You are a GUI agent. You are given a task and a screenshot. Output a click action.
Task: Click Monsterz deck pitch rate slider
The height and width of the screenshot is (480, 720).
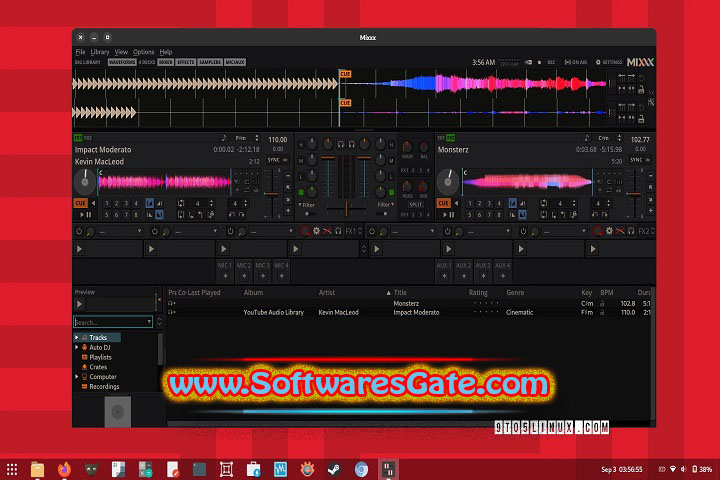pyautogui.click(x=634, y=194)
